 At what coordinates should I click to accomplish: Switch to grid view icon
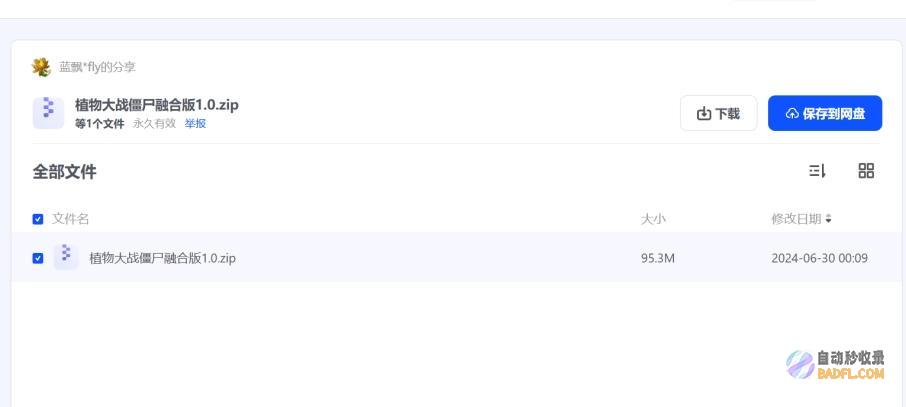pos(866,171)
